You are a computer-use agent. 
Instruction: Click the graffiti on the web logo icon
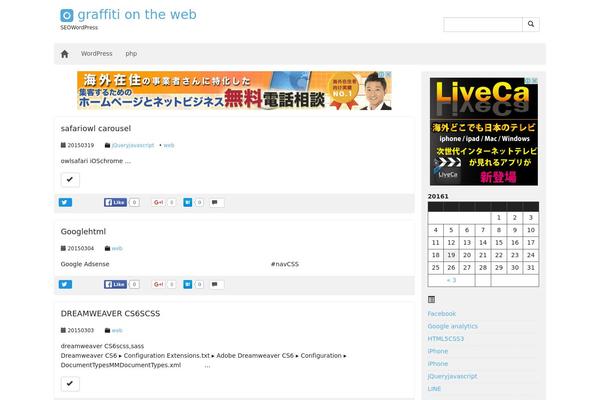[67, 15]
